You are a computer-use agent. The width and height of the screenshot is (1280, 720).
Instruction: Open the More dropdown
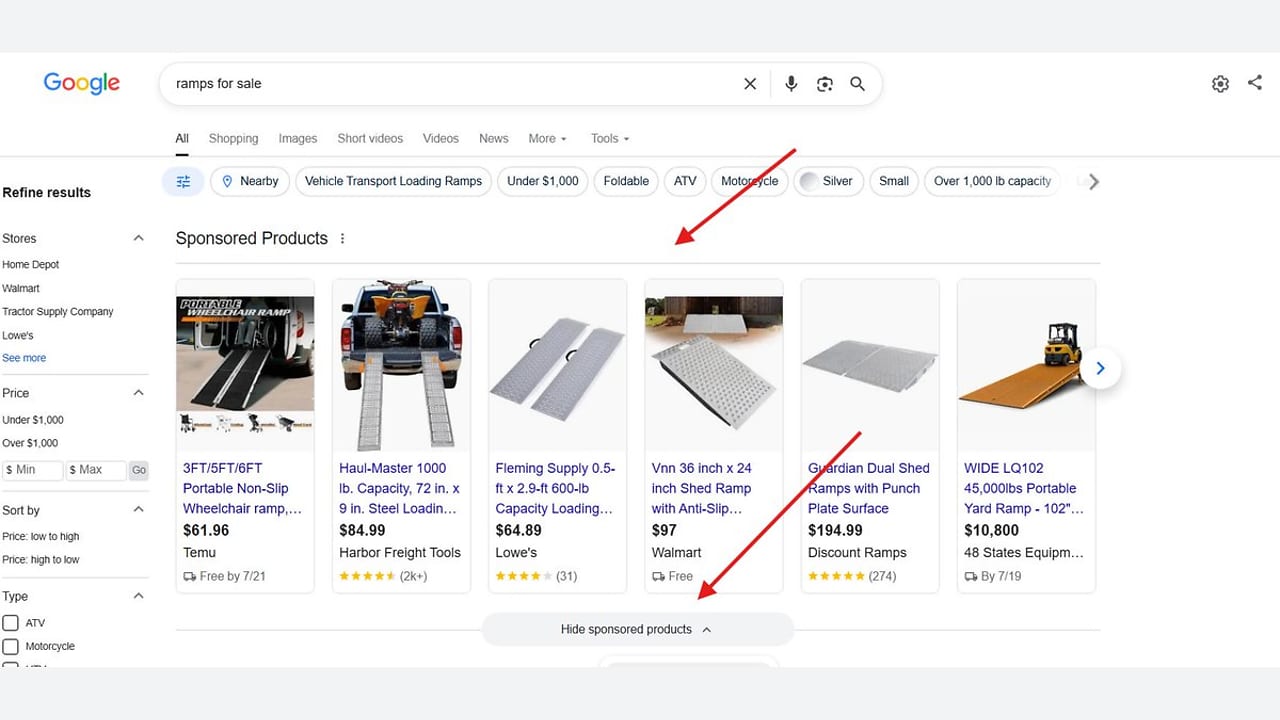point(548,139)
